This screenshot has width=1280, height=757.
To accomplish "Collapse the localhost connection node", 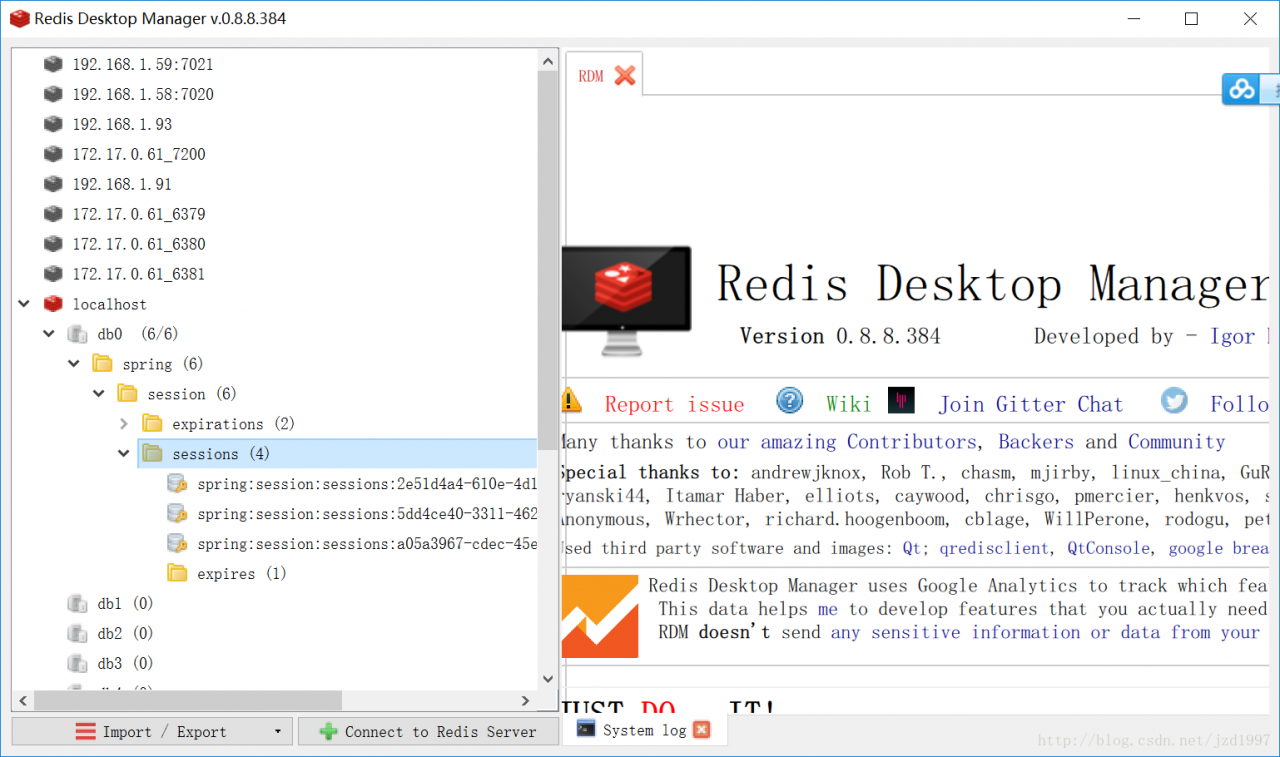I will (x=24, y=304).
